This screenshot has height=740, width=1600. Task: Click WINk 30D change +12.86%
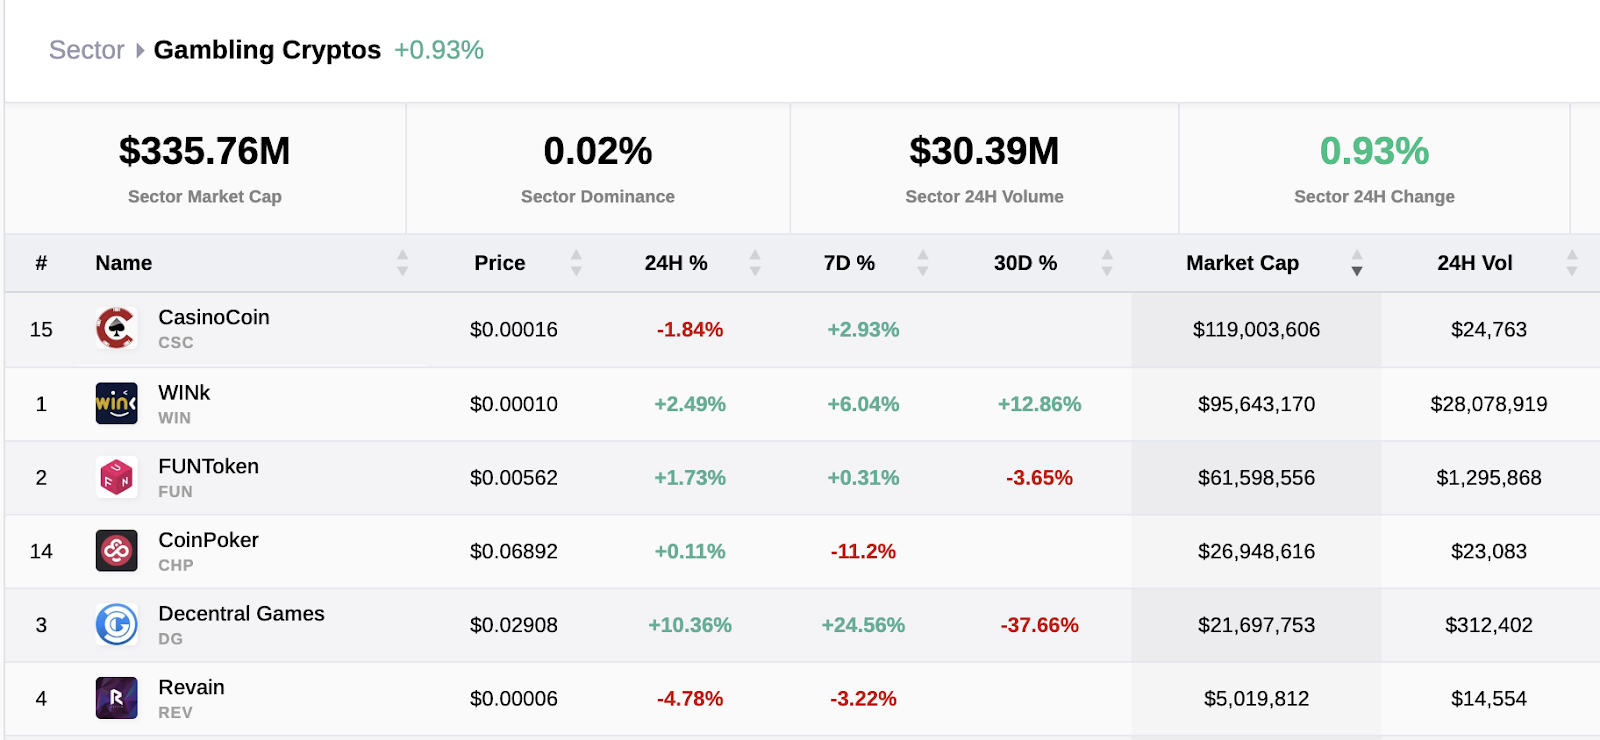coord(1039,404)
